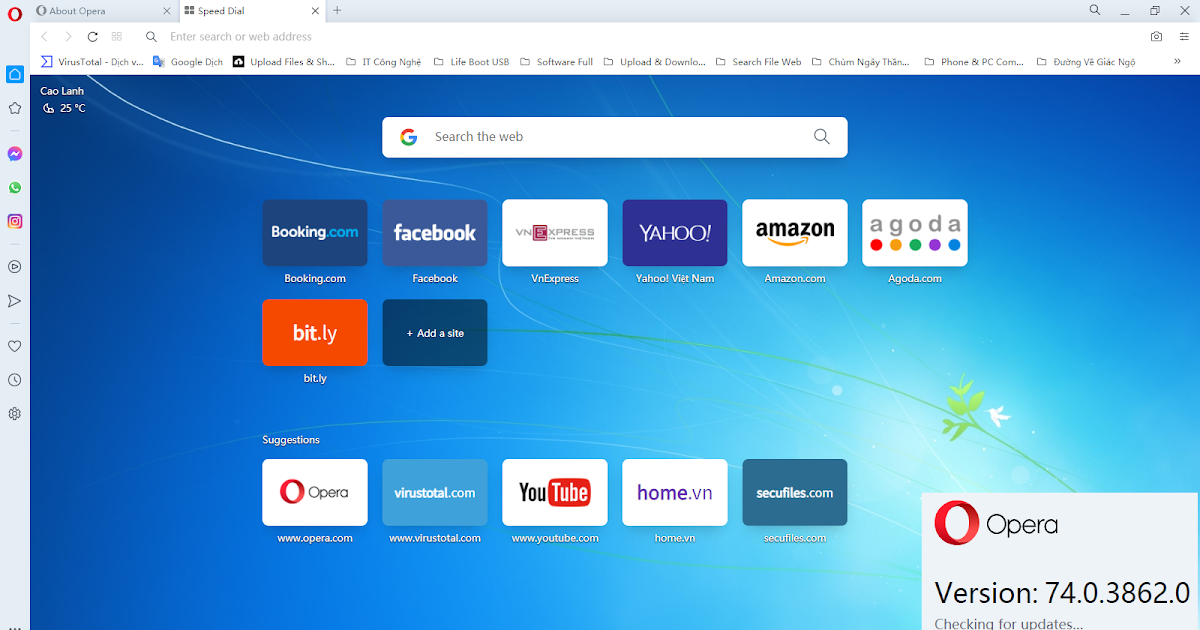The image size is (1200, 630).
Task: Open Settings gear in the sidebar
Action: pyautogui.click(x=15, y=414)
